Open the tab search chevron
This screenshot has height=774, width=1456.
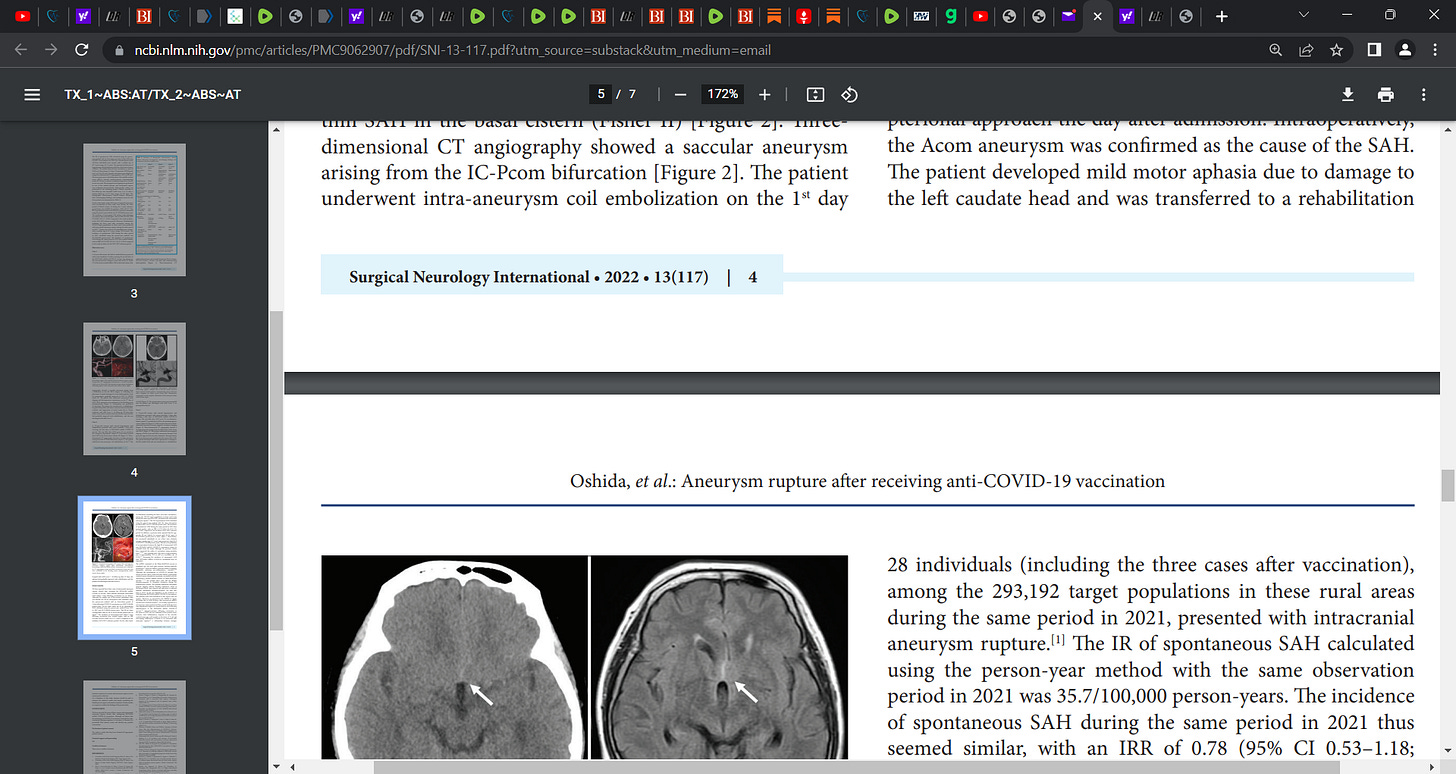coord(1302,16)
